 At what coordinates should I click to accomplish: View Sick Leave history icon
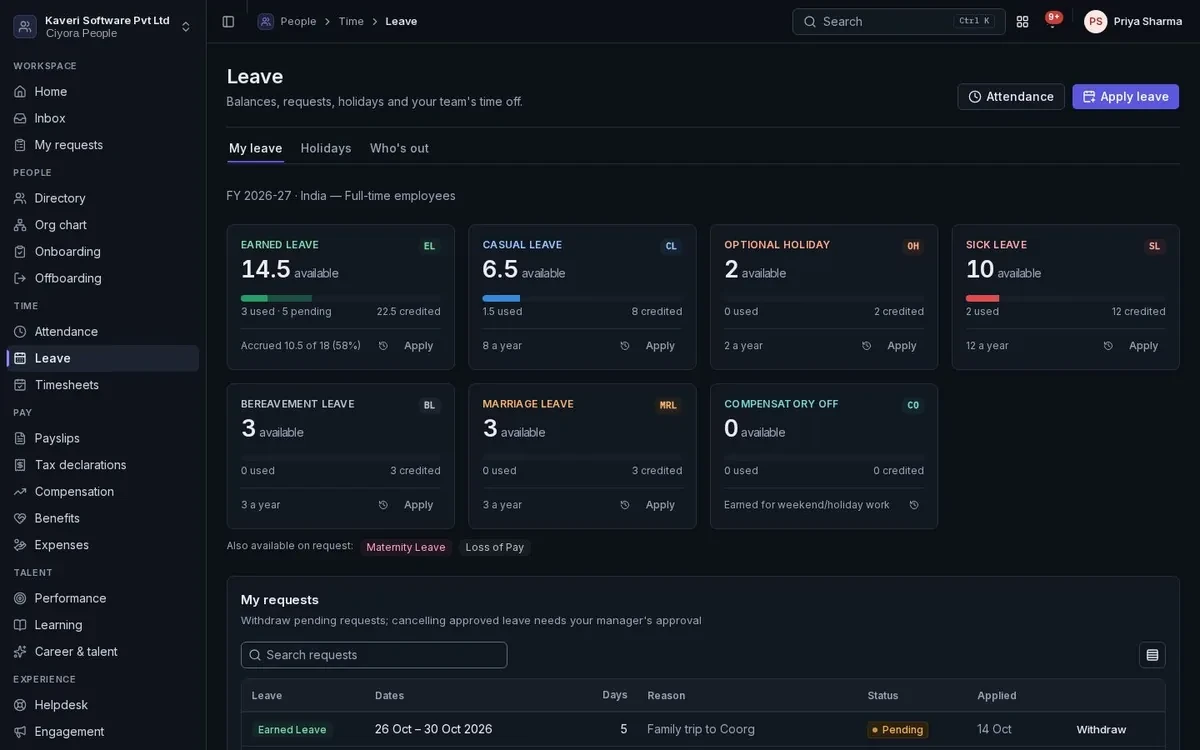[1108, 346]
